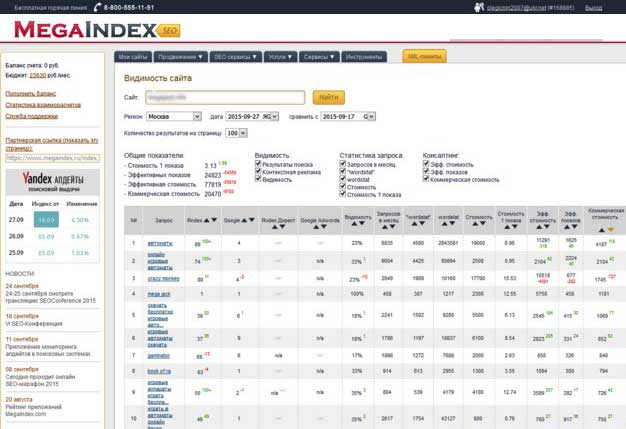Uncheck Контекстная реклама checkbox

pyautogui.click(x=258, y=171)
